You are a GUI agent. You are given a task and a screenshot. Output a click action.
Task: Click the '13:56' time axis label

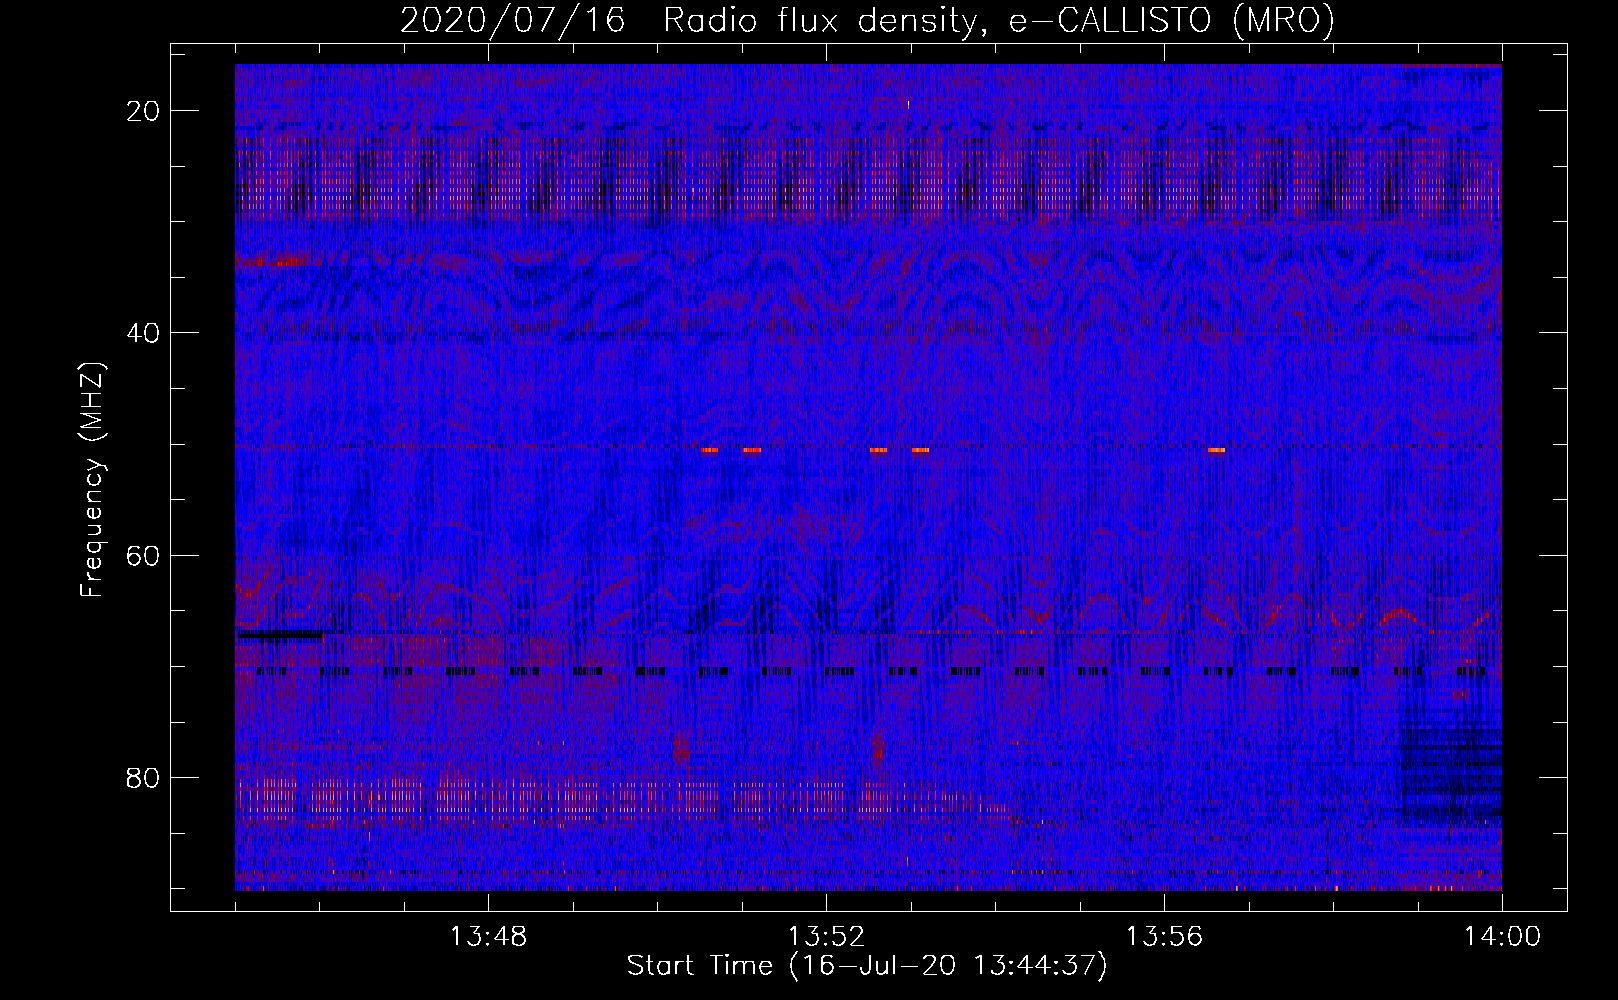point(1164,937)
